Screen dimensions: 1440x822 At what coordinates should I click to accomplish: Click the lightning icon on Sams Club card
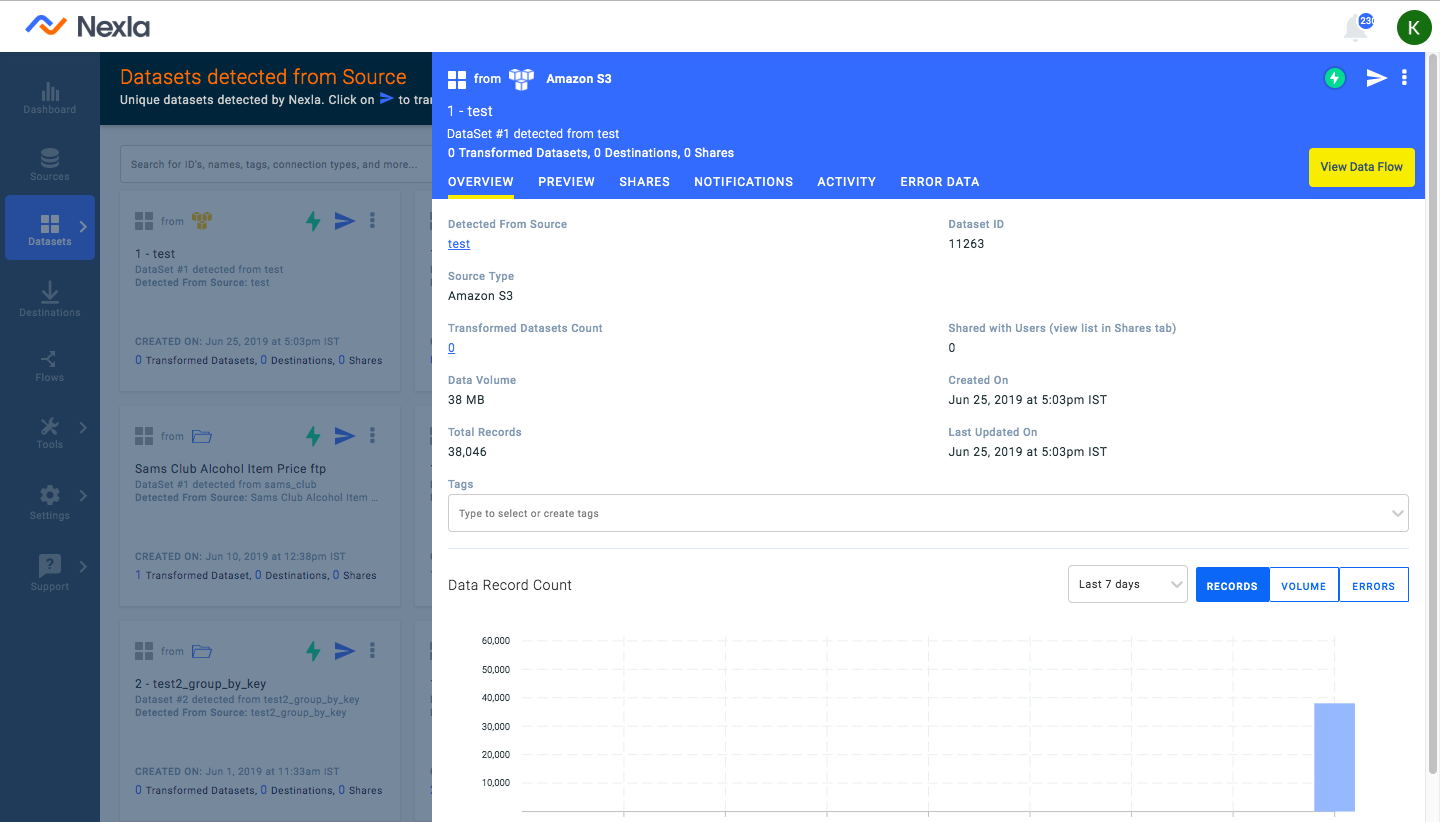313,436
